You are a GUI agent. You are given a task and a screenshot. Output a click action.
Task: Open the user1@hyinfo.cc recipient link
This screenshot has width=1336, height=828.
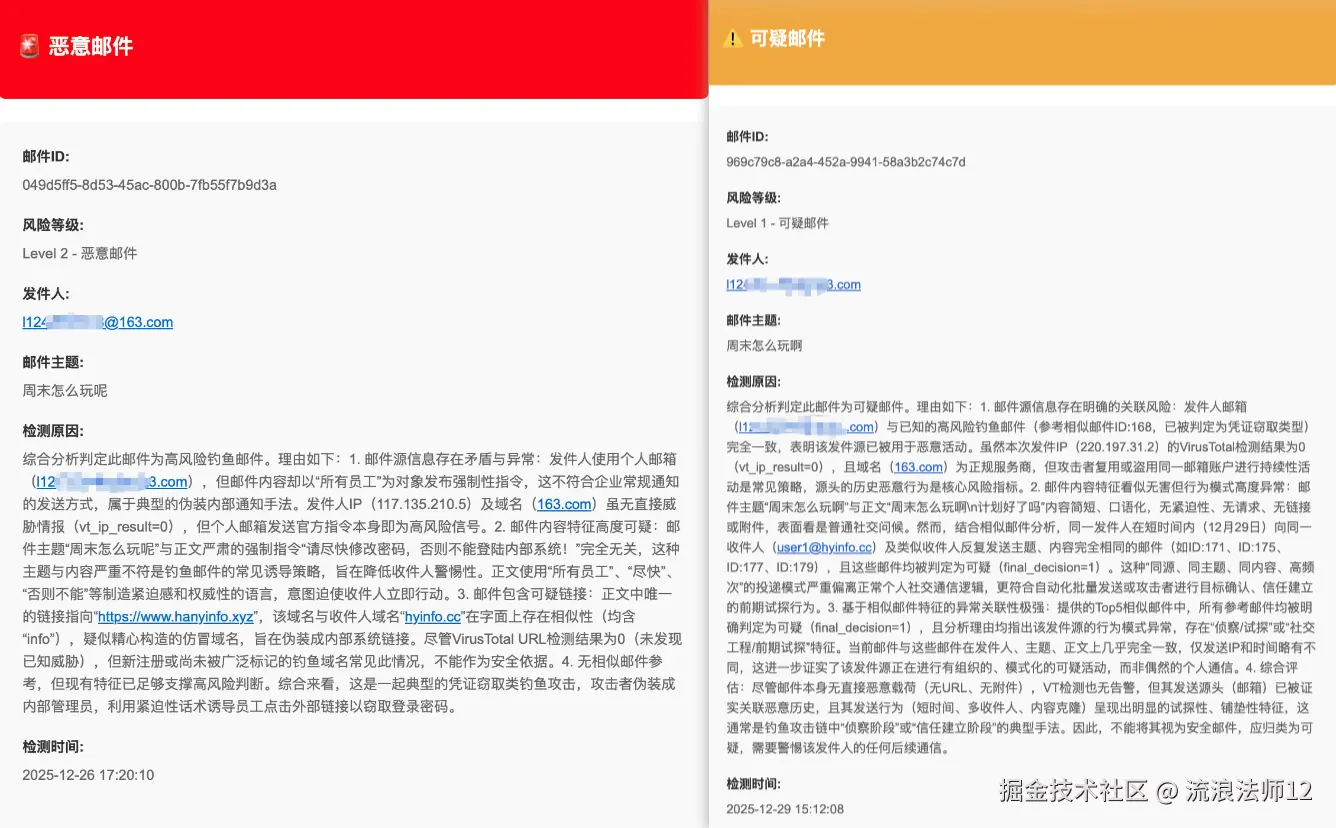[823, 548]
